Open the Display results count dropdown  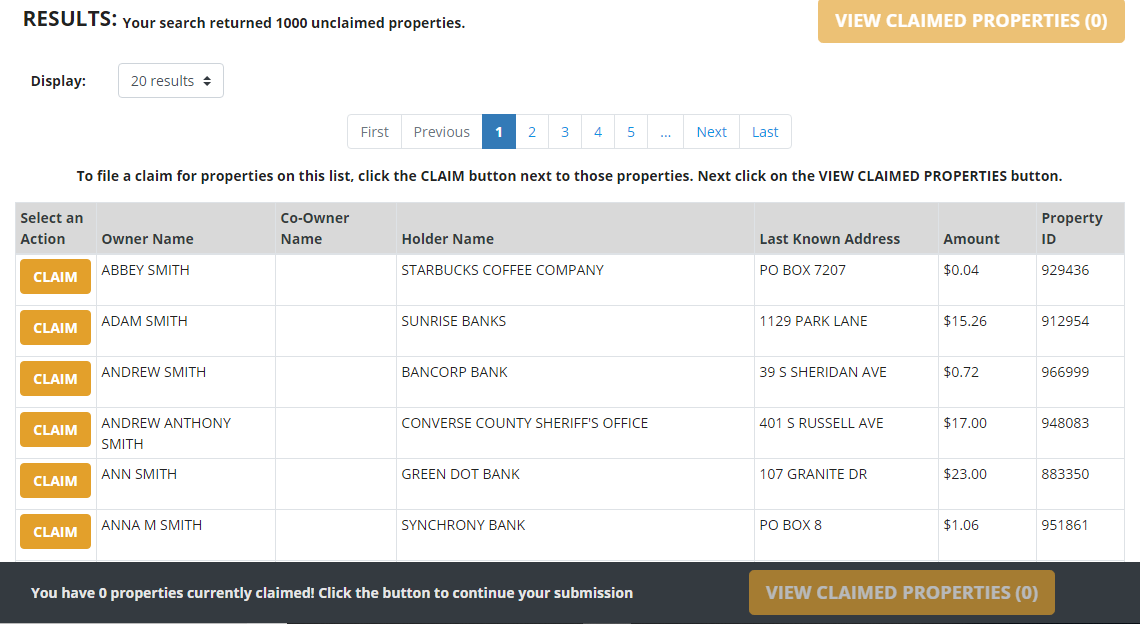[170, 80]
